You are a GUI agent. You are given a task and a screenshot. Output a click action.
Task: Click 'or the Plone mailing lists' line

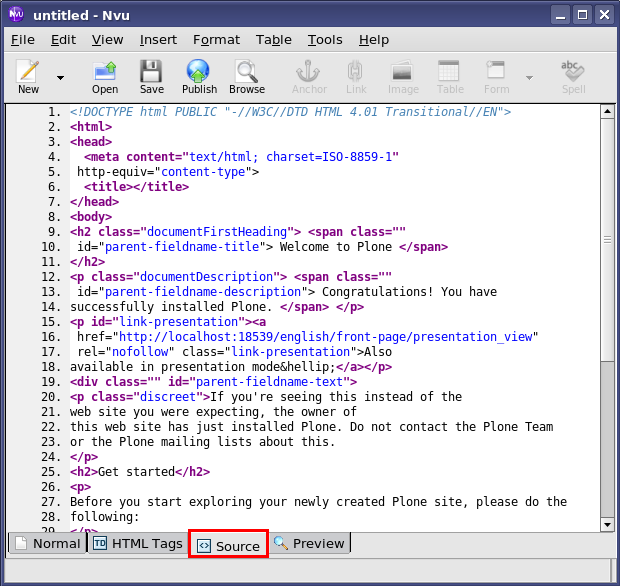(x=202, y=442)
